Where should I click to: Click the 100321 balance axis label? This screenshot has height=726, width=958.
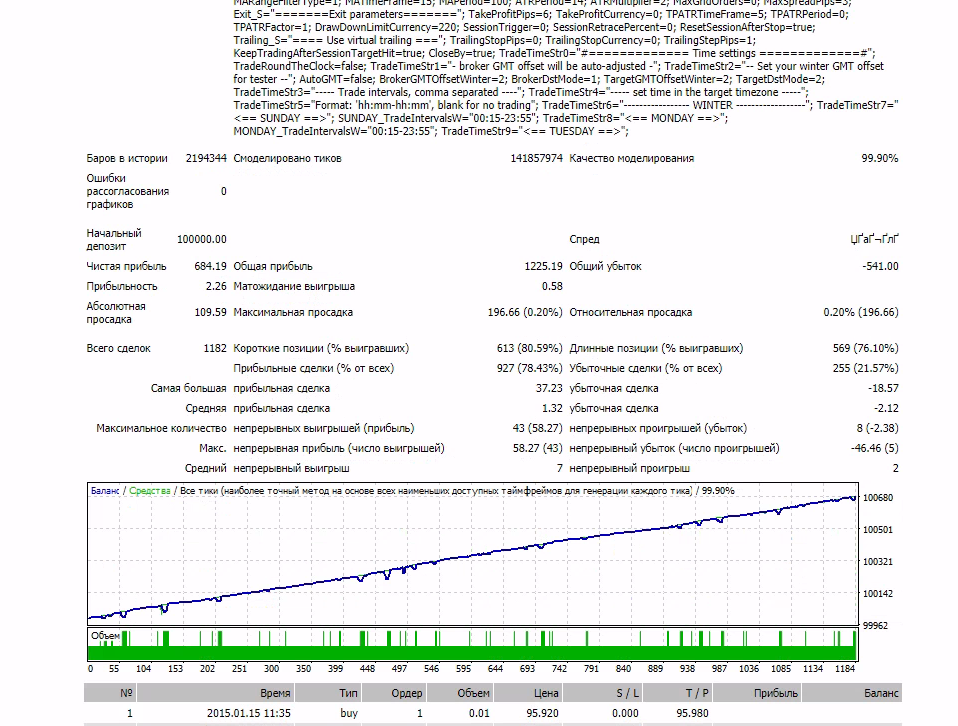tap(877, 562)
